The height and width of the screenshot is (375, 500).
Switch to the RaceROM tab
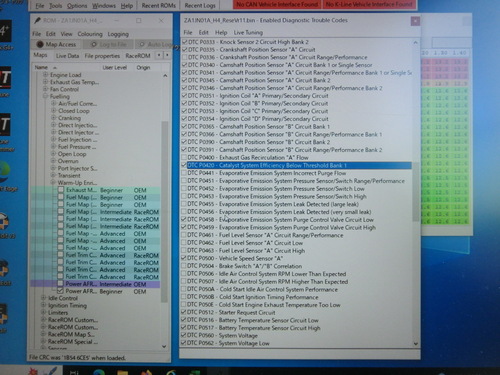138,56
